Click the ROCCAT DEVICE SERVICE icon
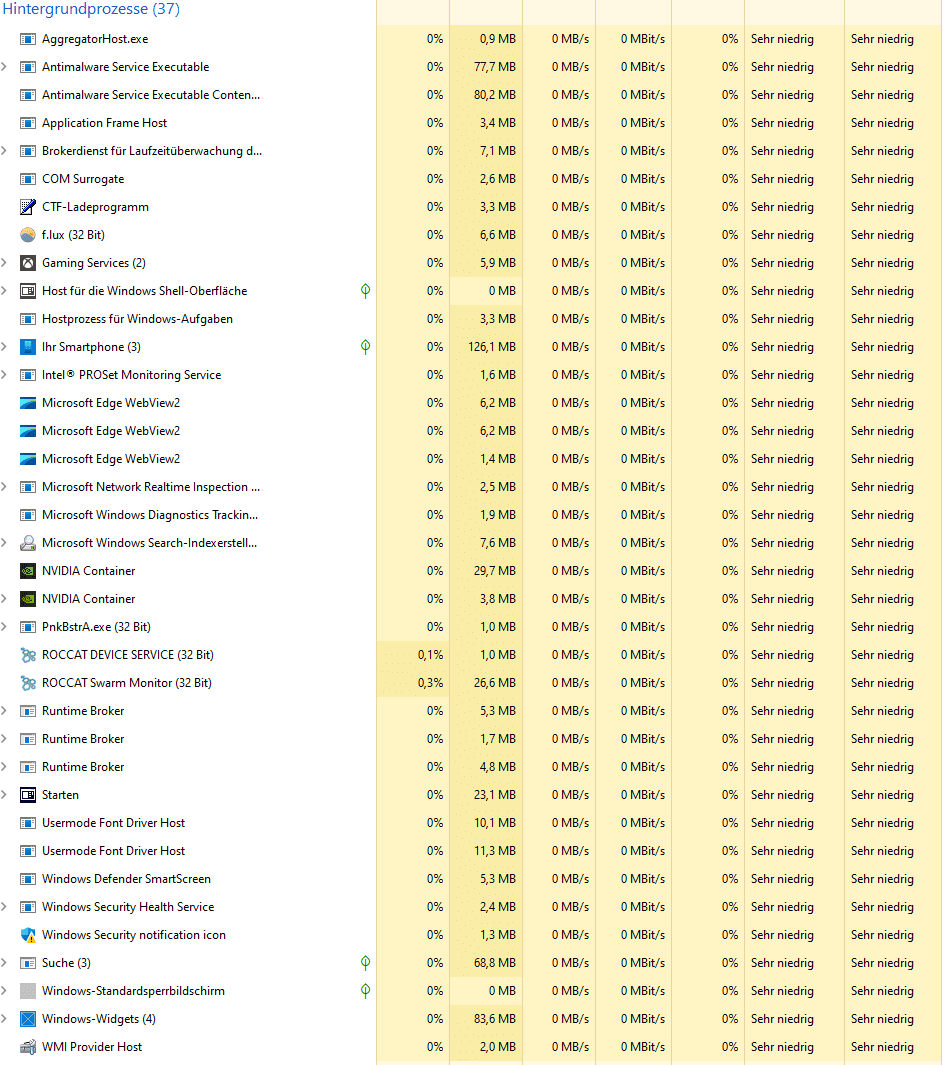Viewport: 949px width, 1065px height. pyautogui.click(x=28, y=655)
